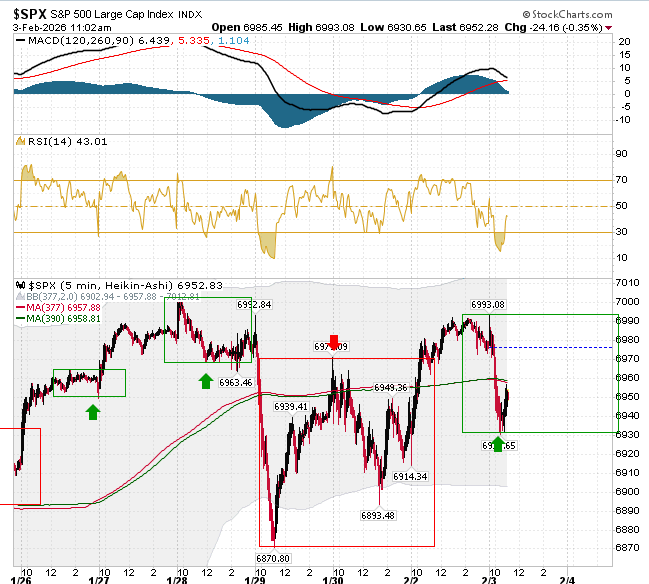
Task: Click the Bollinger Bands legend icon
Action: coord(20,296)
